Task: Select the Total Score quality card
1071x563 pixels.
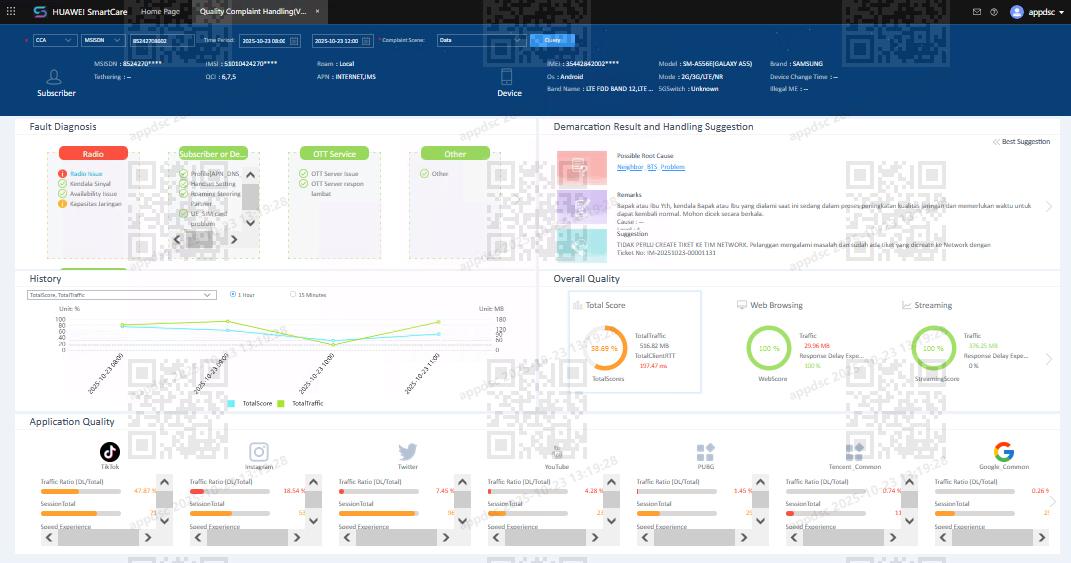Action: click(x=635, y=342)
